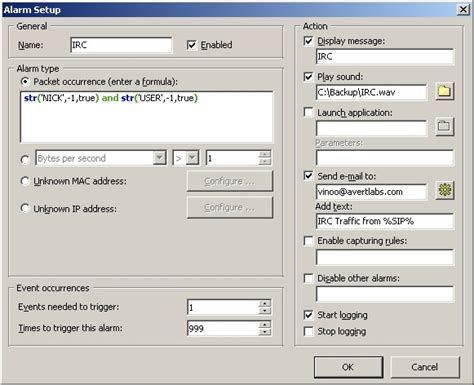Increase Events needed to trigger

click(x=265, y=303)
